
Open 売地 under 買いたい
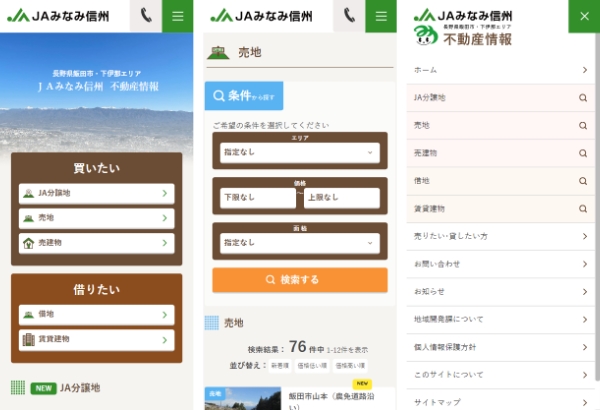pos(96,218)
